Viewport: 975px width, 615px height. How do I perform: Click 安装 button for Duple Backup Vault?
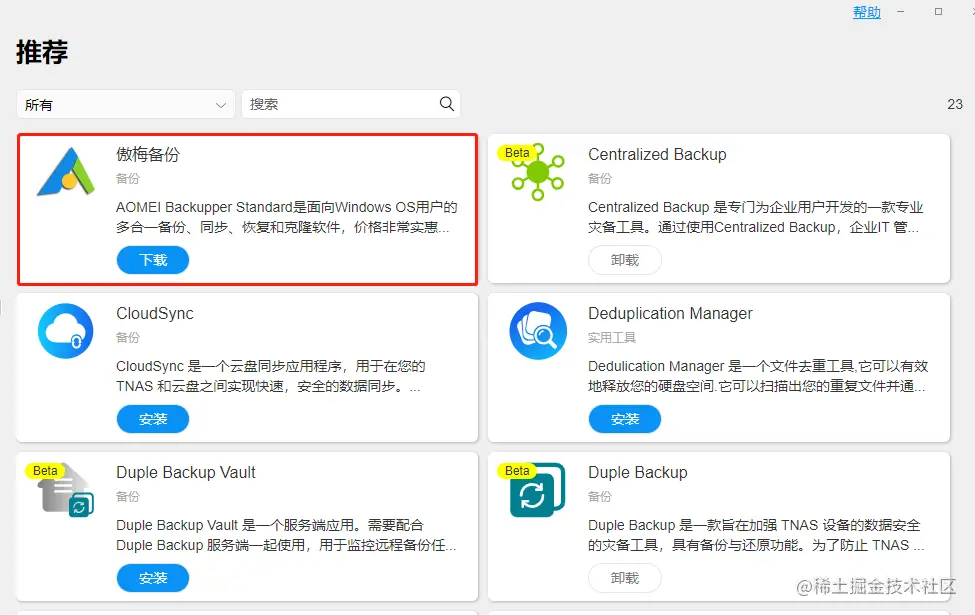pos(153,578)
